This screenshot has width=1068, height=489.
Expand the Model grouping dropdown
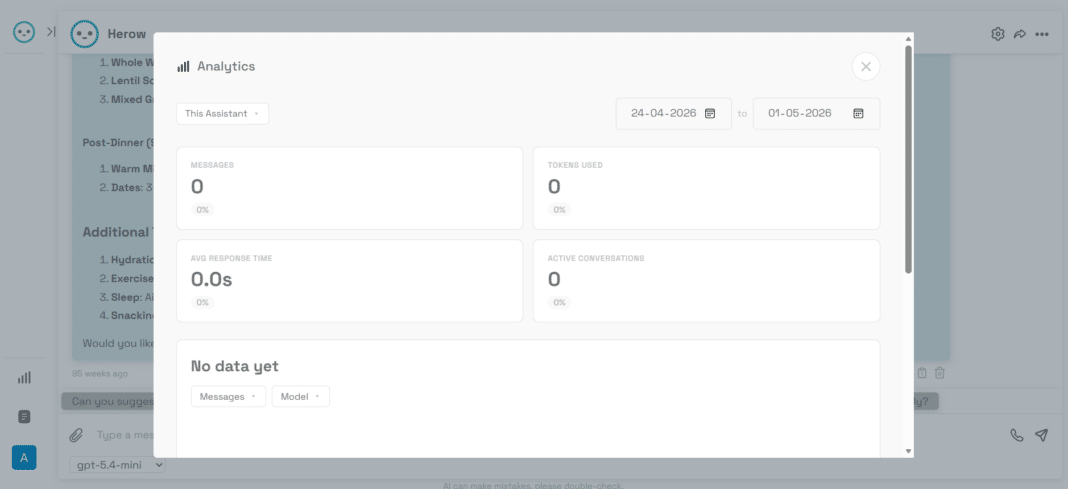pyautogui.click(x=300, y=396)
